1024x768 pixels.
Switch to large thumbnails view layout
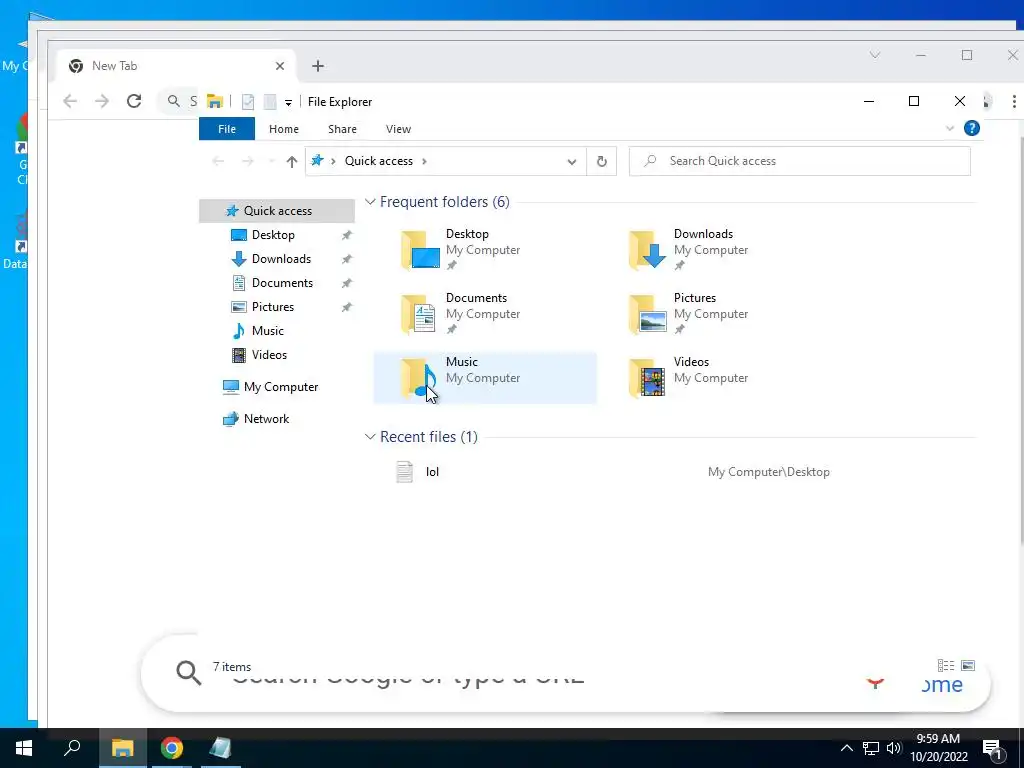[x=968, y=665]
